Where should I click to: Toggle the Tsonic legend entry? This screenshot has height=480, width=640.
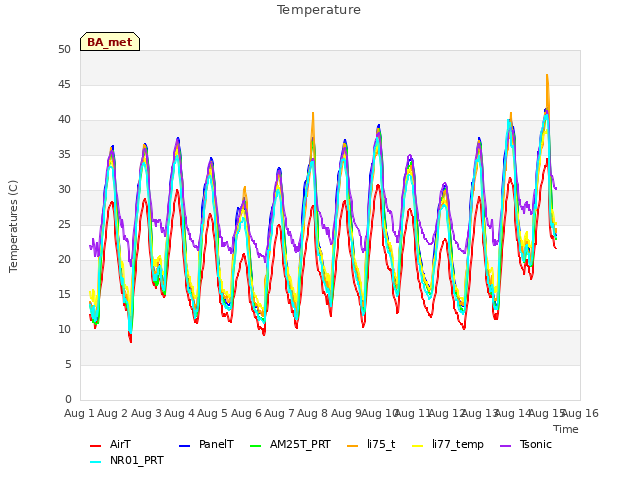point(526,444)
